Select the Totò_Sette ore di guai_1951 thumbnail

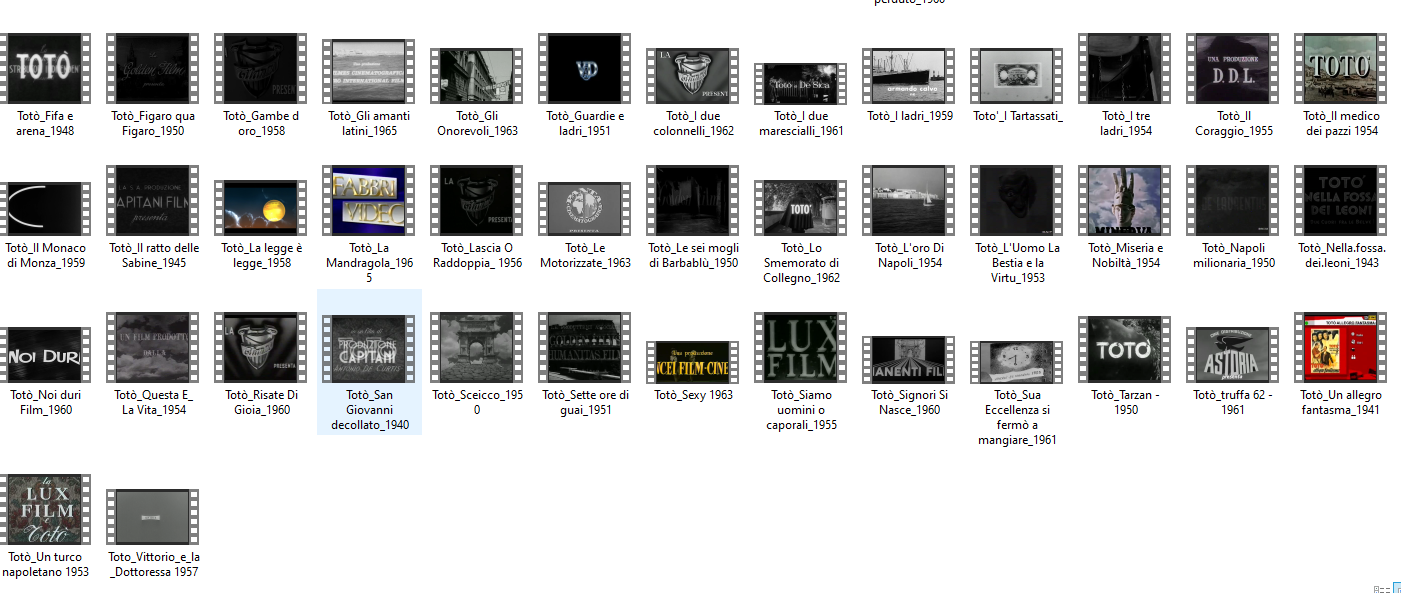click(585, 347)
